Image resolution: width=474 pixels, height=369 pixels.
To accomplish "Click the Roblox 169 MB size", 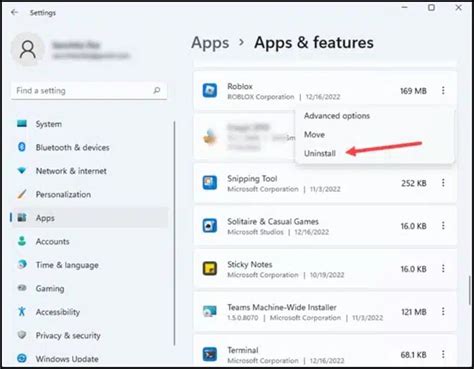I will [x=413, y=91].
